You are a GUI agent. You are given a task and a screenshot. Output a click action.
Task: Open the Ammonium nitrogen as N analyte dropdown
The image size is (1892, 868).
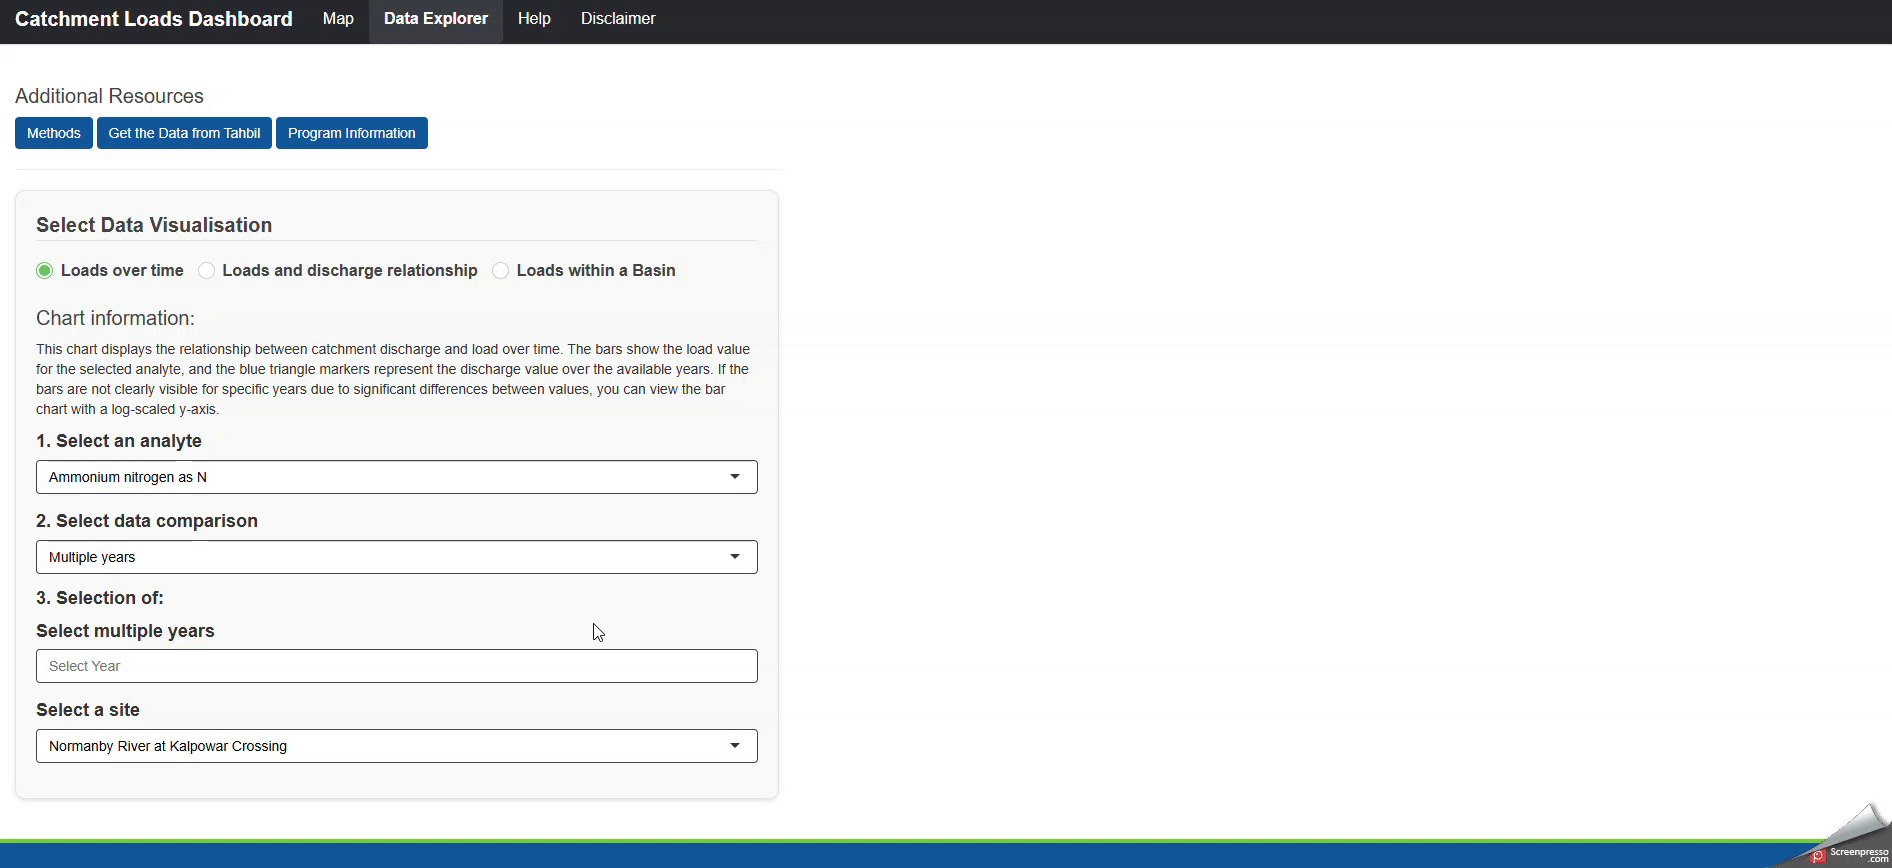click(397, 477)
